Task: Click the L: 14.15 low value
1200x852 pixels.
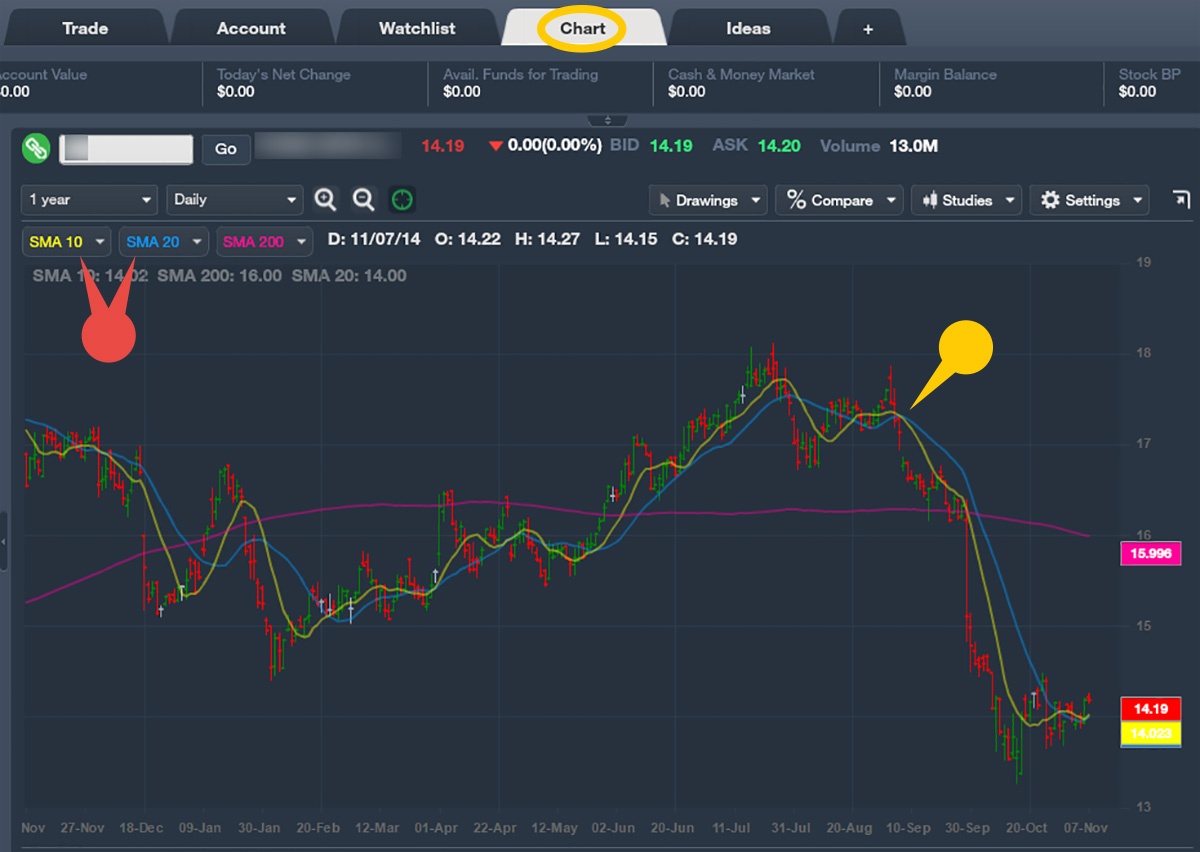Action: pyautogui.click(x=626, y=241)
